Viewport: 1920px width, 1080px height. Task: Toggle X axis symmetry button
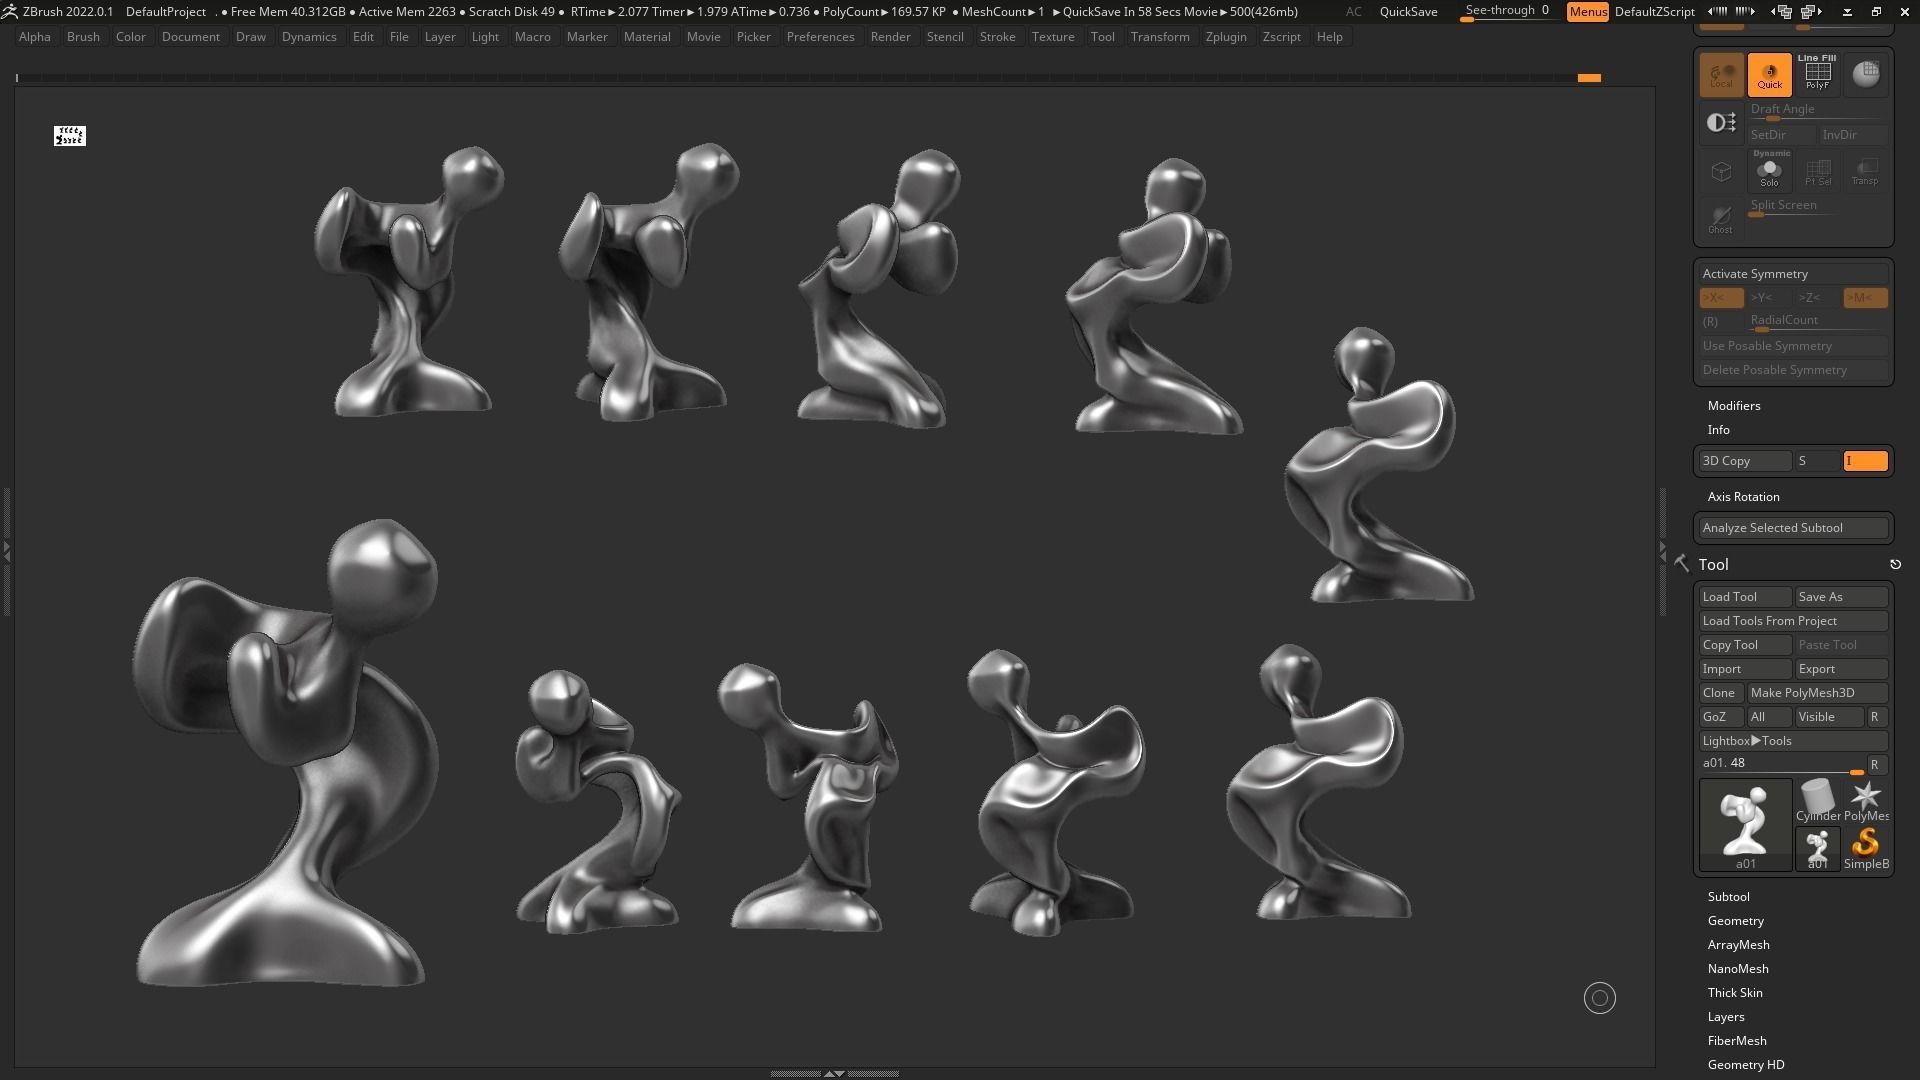[1720, 298]
